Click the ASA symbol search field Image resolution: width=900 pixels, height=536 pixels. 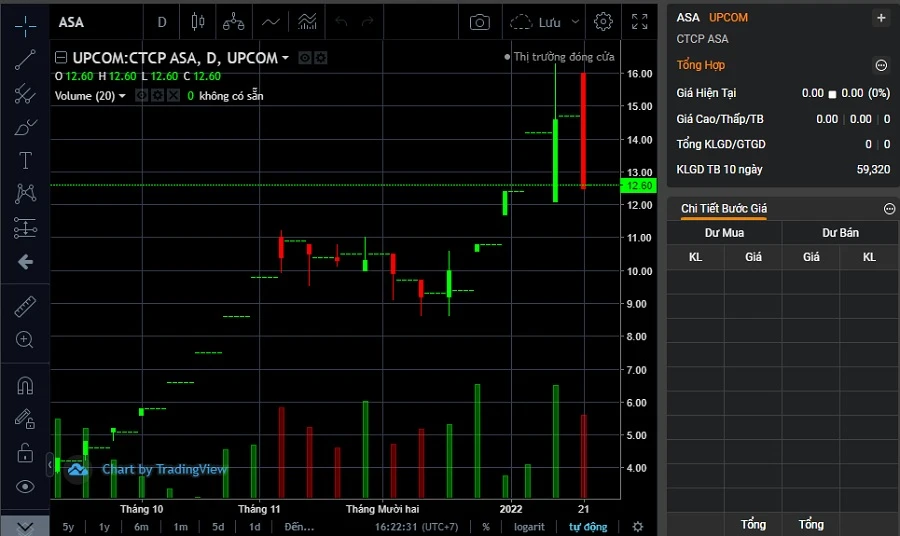click(x=95, y=21)
